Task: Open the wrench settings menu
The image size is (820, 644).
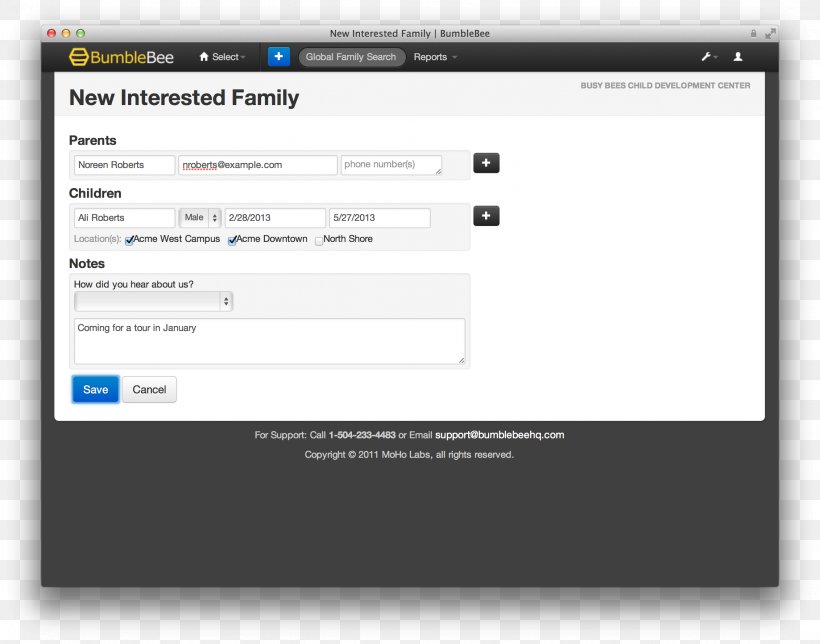Action: 708,57
